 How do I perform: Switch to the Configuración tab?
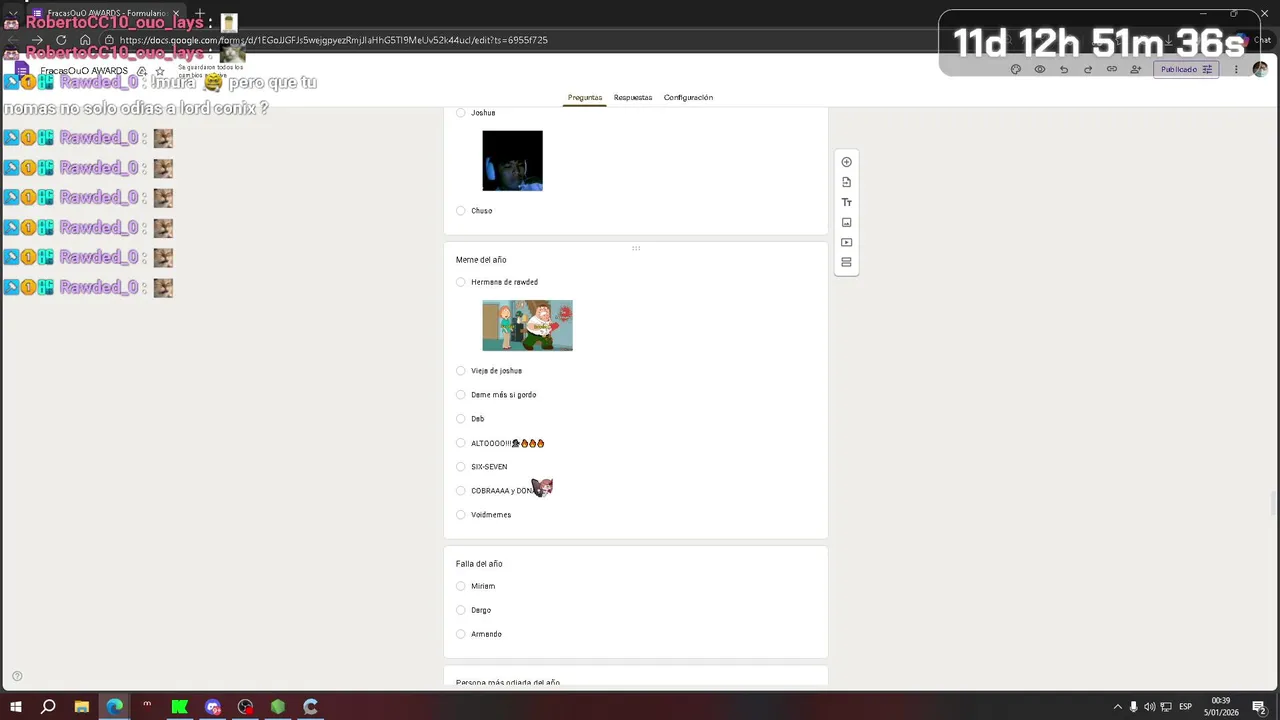coord(688,97)
